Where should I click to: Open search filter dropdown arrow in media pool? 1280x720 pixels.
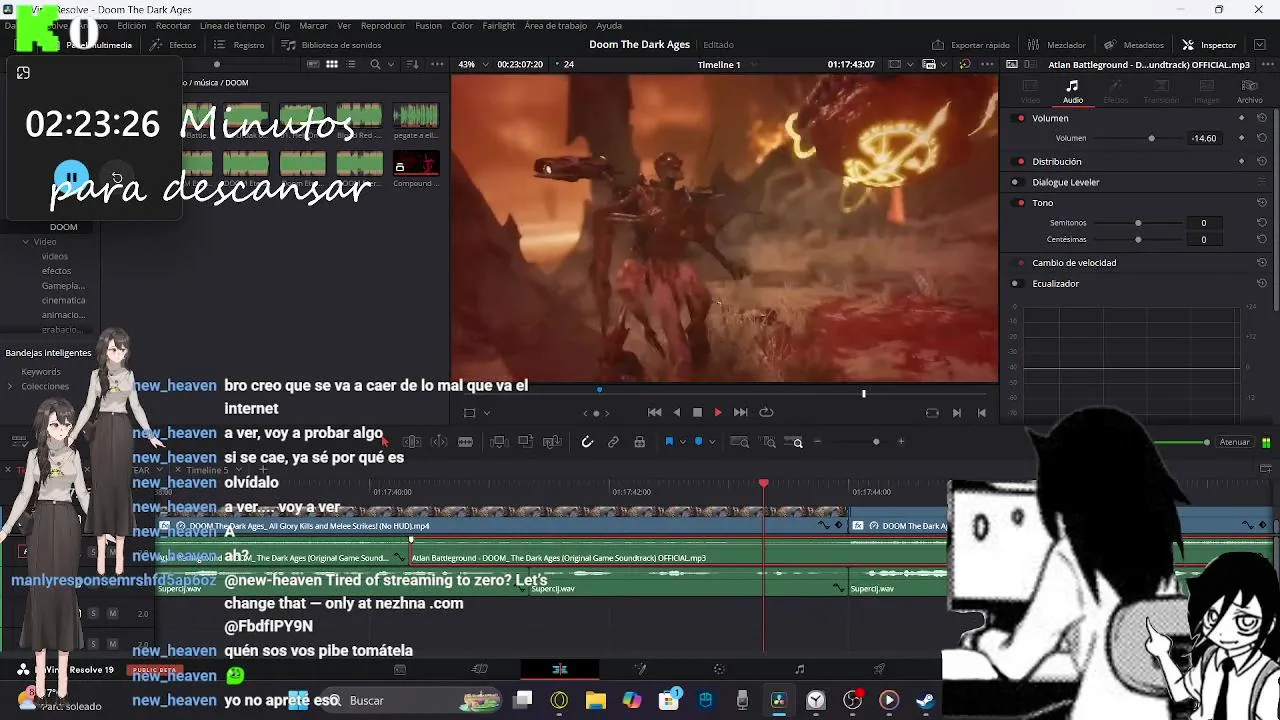click(390, 64)
